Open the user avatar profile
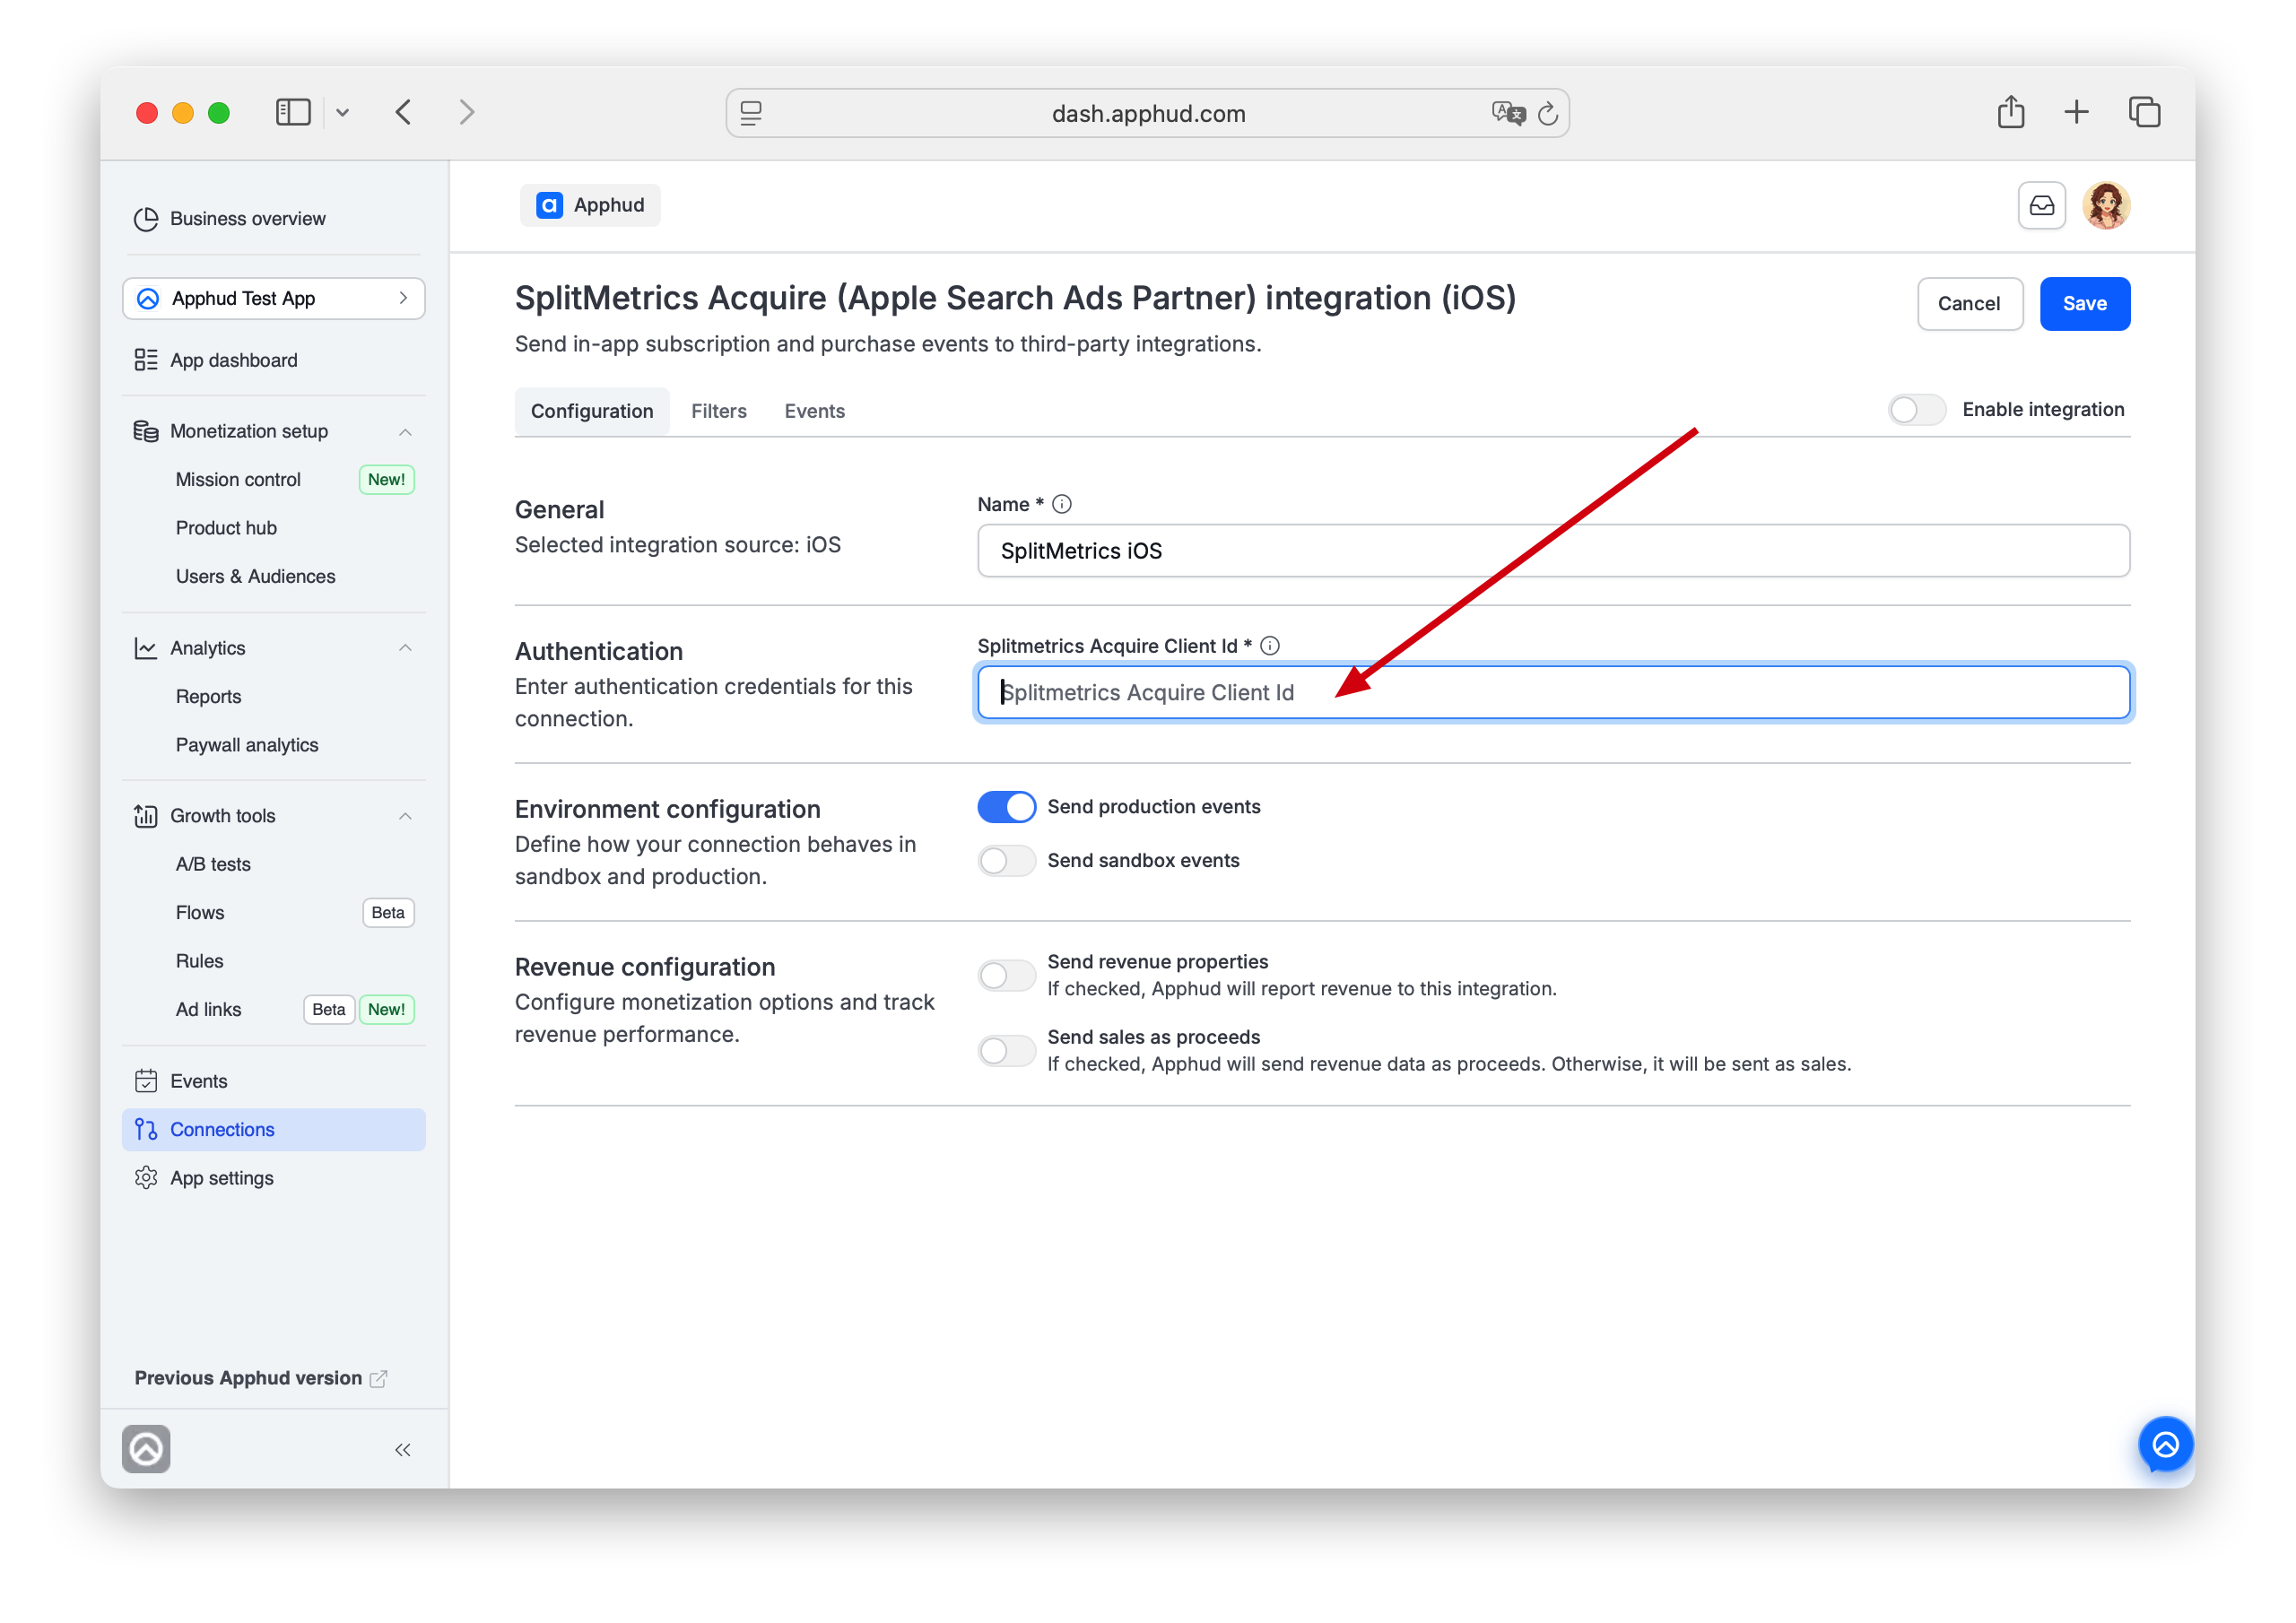The height and width of the screenshot is (1623, 2296). (2106, 206)
